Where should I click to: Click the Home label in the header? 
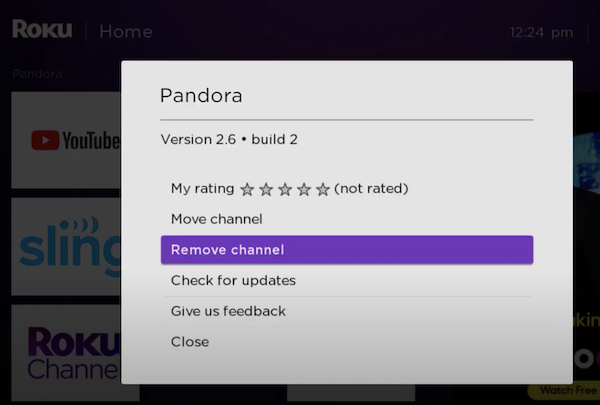pyautogui.click(x=126, y=32)
